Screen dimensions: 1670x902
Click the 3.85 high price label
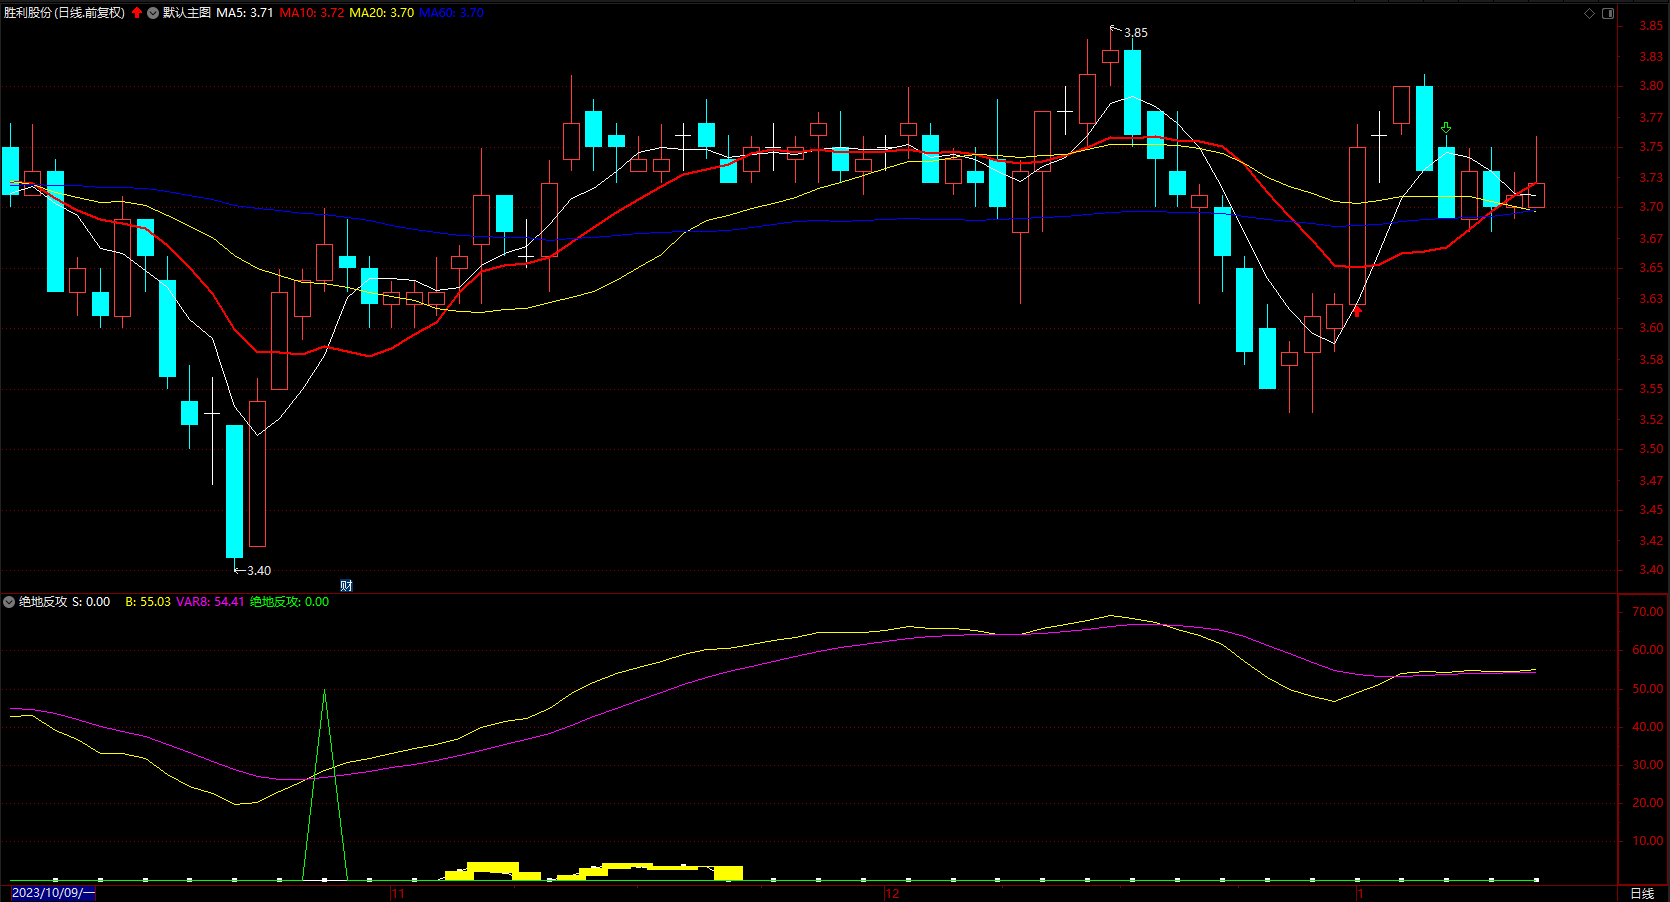(x=1136, y=33)
